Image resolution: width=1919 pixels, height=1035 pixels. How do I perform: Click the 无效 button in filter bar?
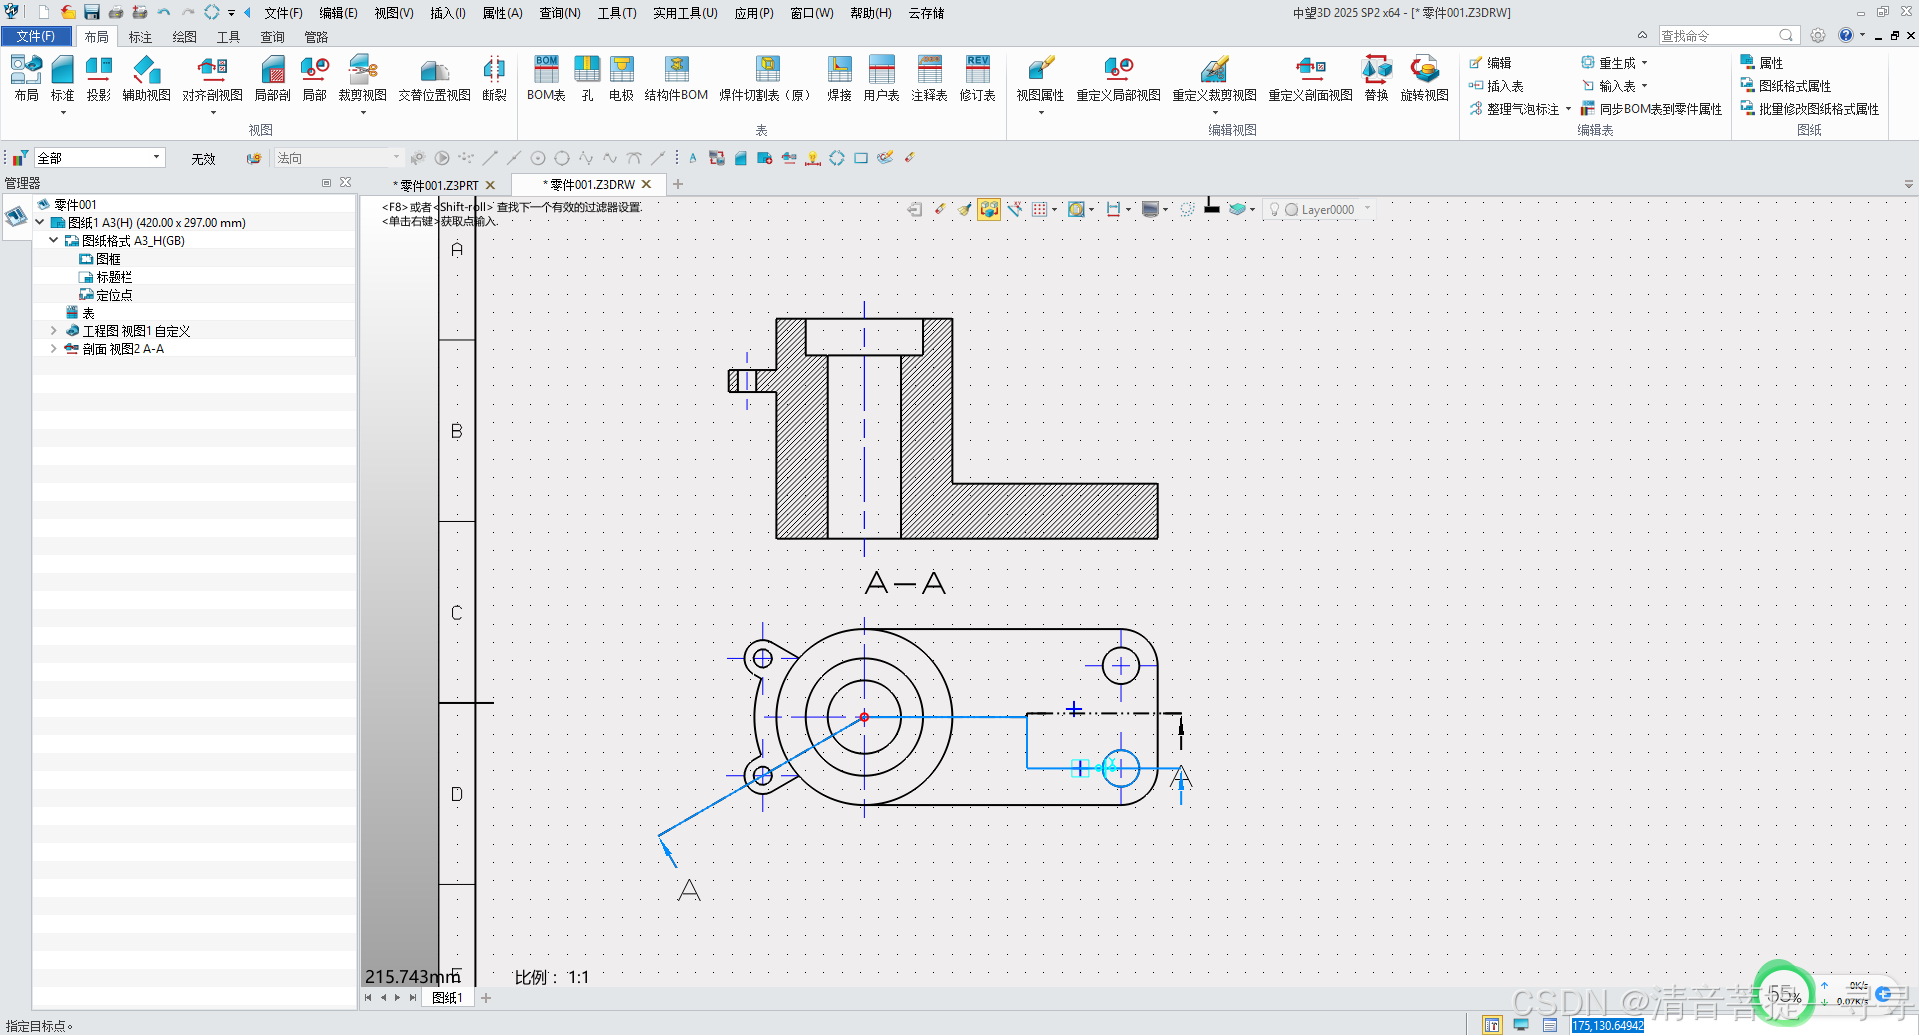point(203,159)
